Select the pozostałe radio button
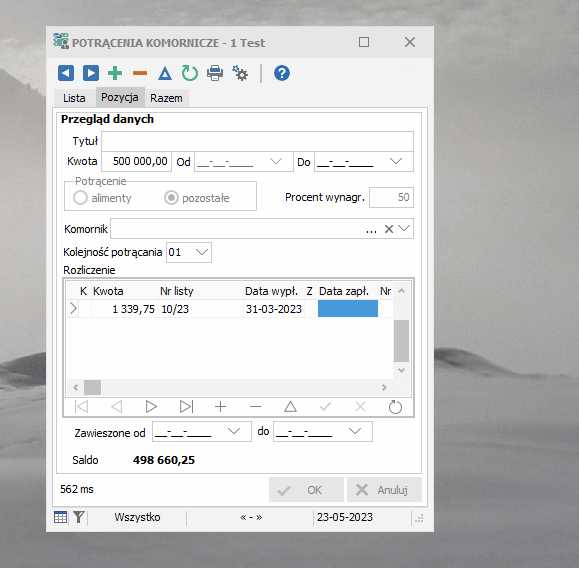Image resolution: width=579 pixels, height=568 pixels. click(171, 198)
